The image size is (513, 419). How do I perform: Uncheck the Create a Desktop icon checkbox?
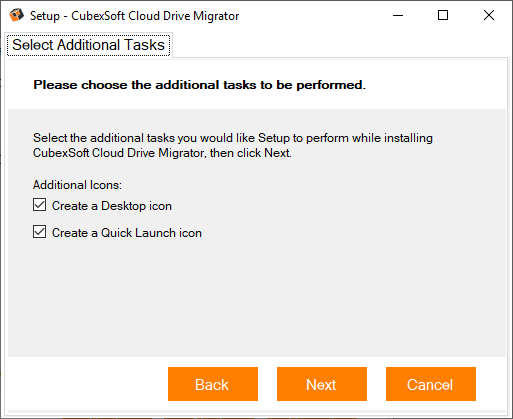point(39,205)
